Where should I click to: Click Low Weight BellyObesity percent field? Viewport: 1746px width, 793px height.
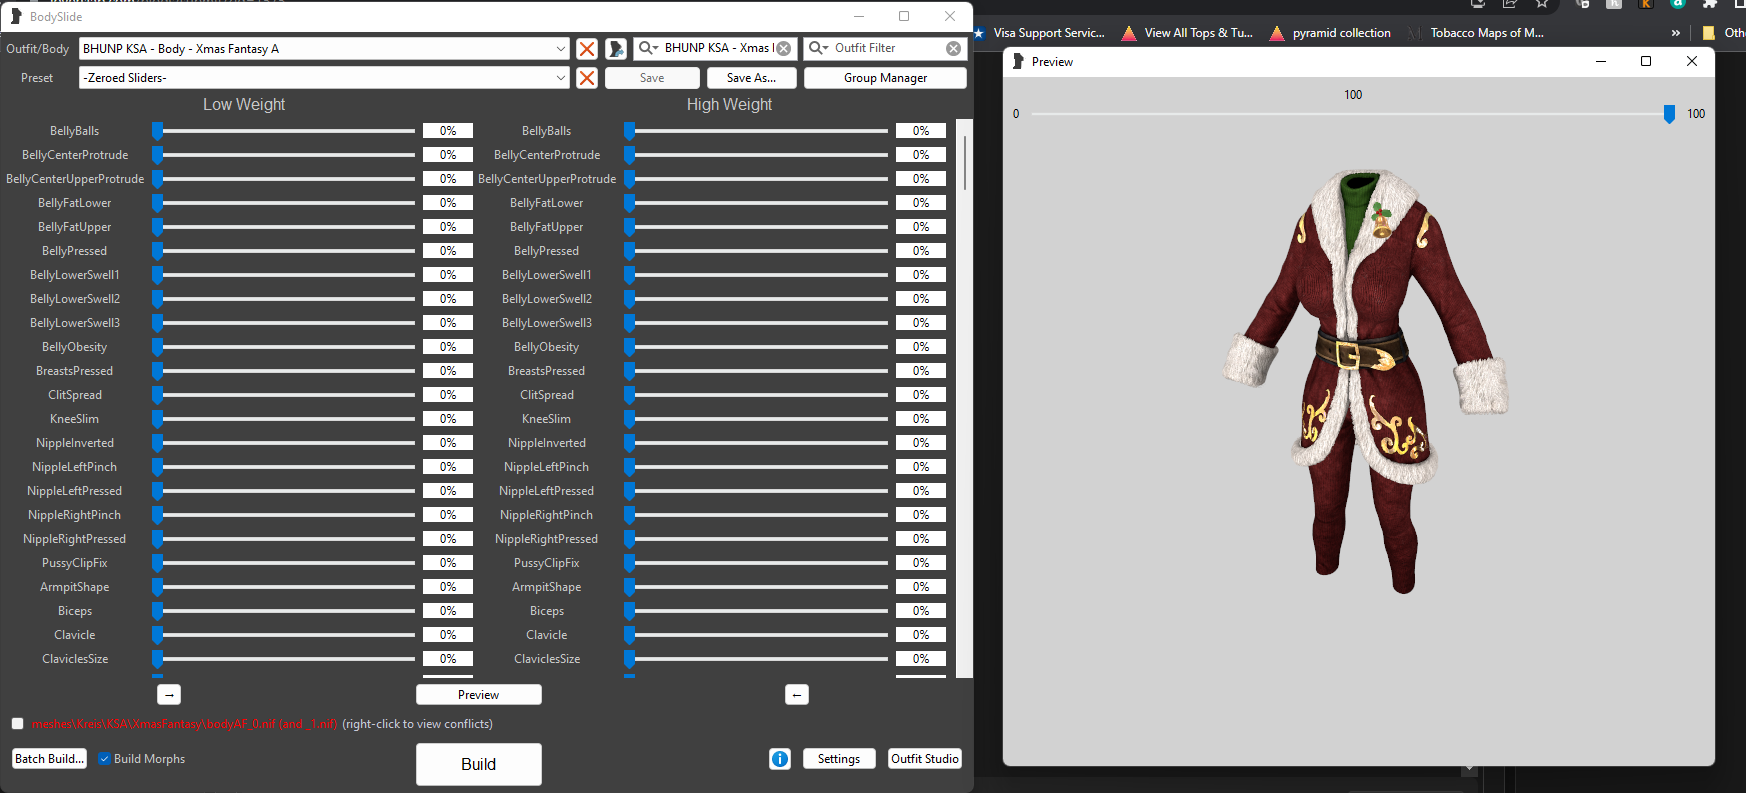click(x=448, y=347)
